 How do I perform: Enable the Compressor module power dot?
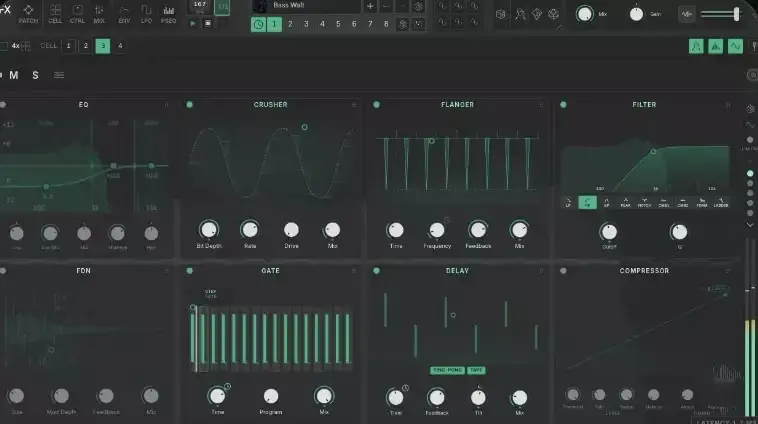pyautogui.click(x=563, y=271)
